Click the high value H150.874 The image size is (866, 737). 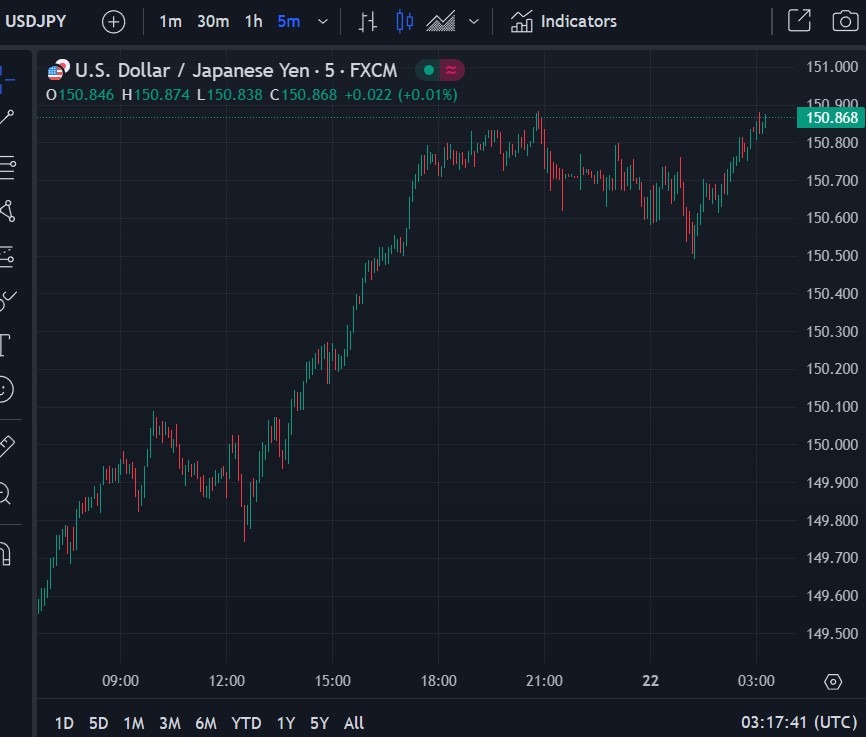click(x=155, y=95)
